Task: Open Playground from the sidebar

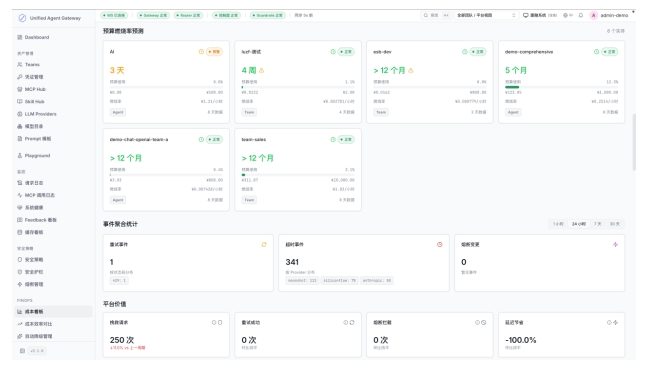Action: click(x=54, y=155)
